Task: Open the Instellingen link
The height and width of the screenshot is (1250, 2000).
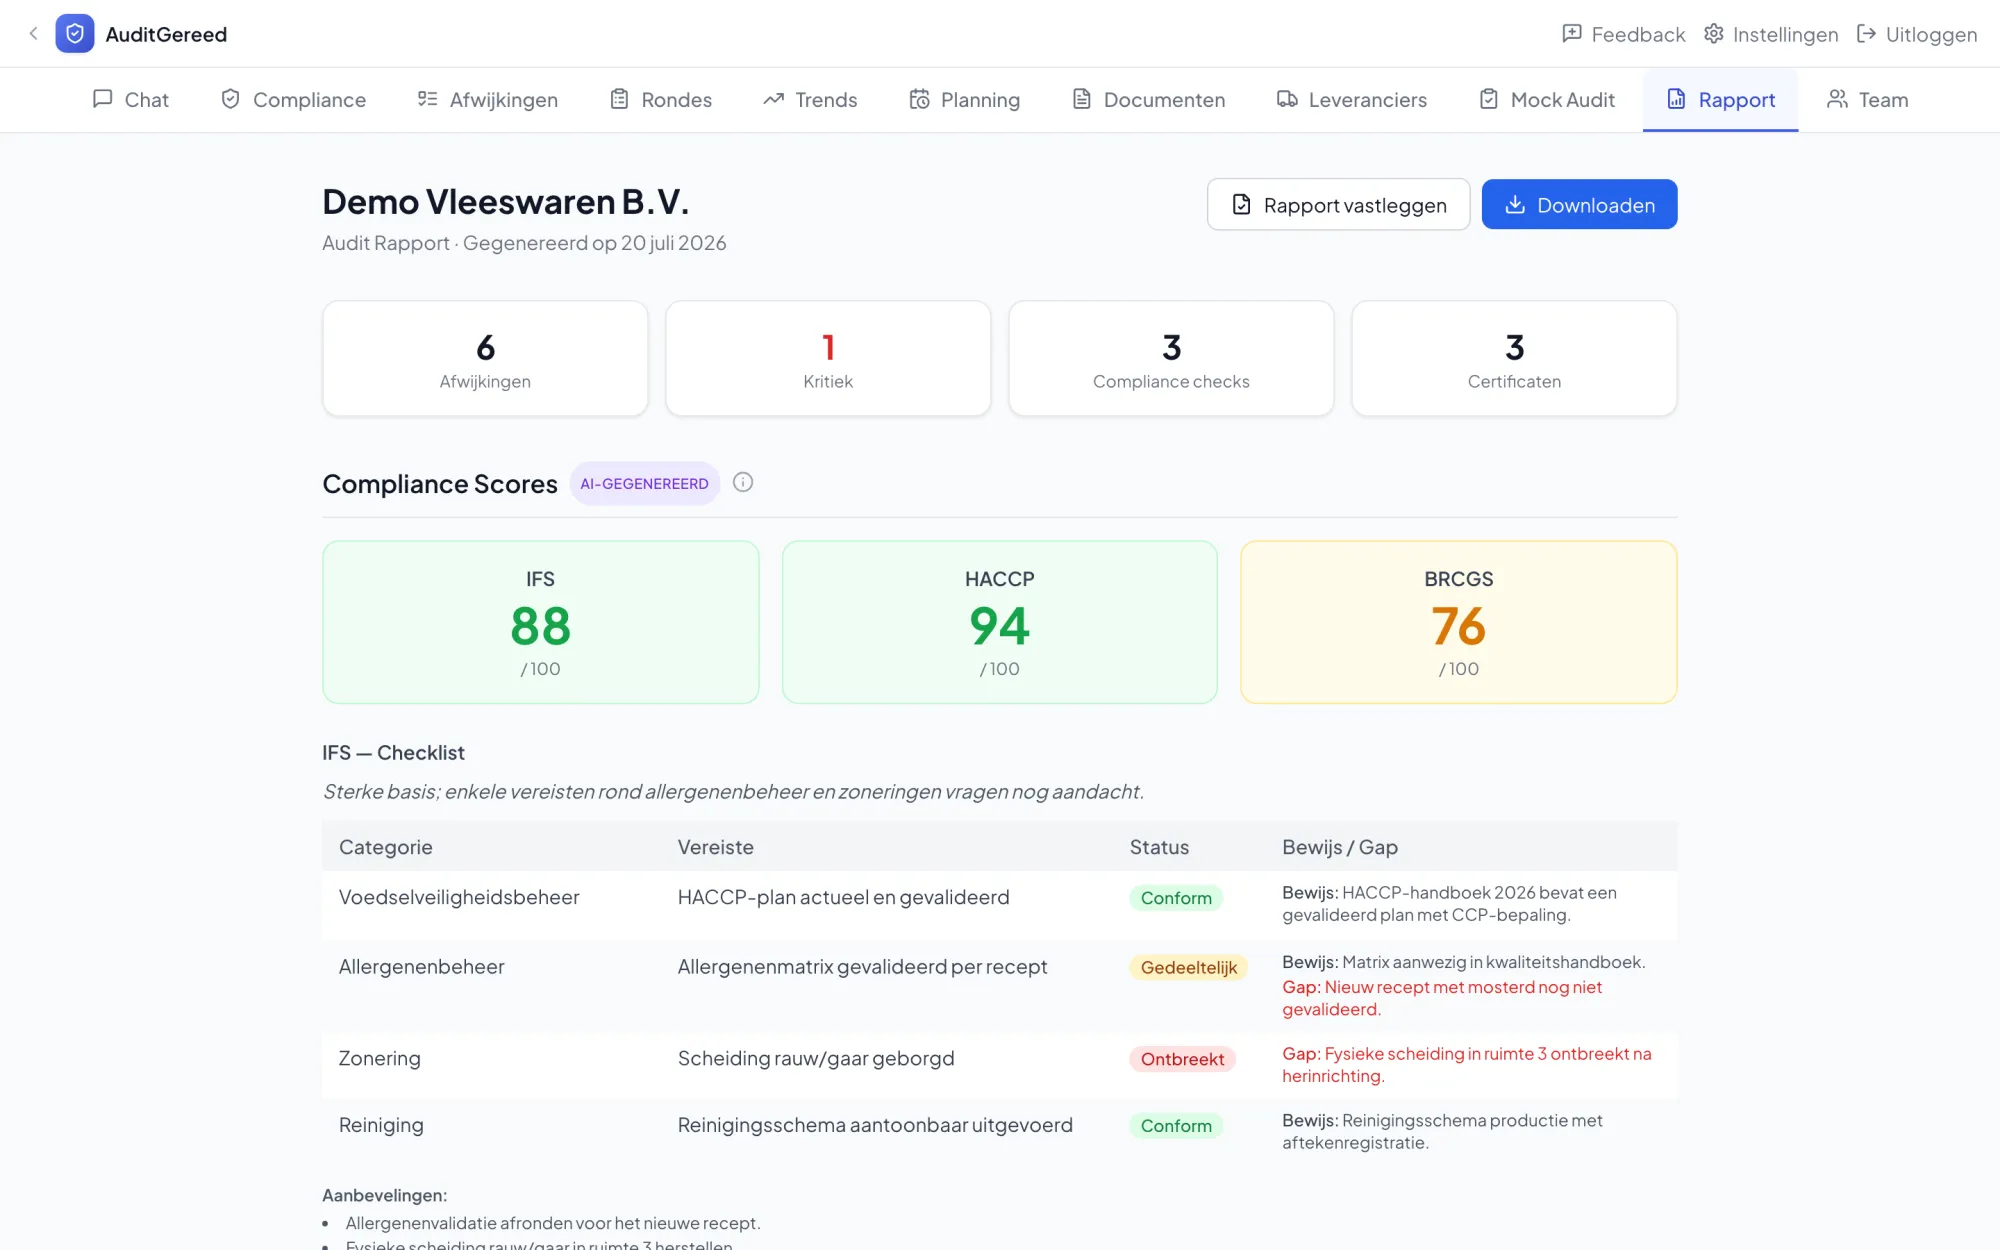Action: (1771, 34)
